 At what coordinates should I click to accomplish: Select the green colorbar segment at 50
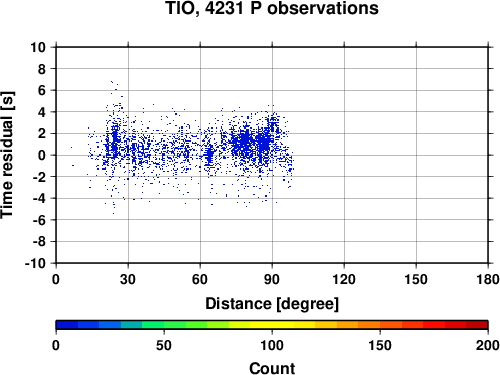tap(164, 325)
